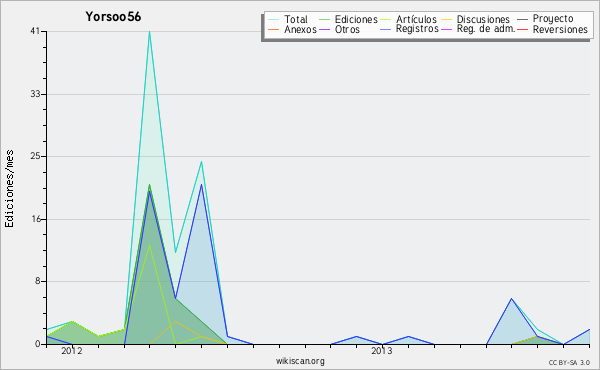Click the 8 y-axis value
Image resolution: width=600 pixels, height=370 pixels.
point(38,282)
